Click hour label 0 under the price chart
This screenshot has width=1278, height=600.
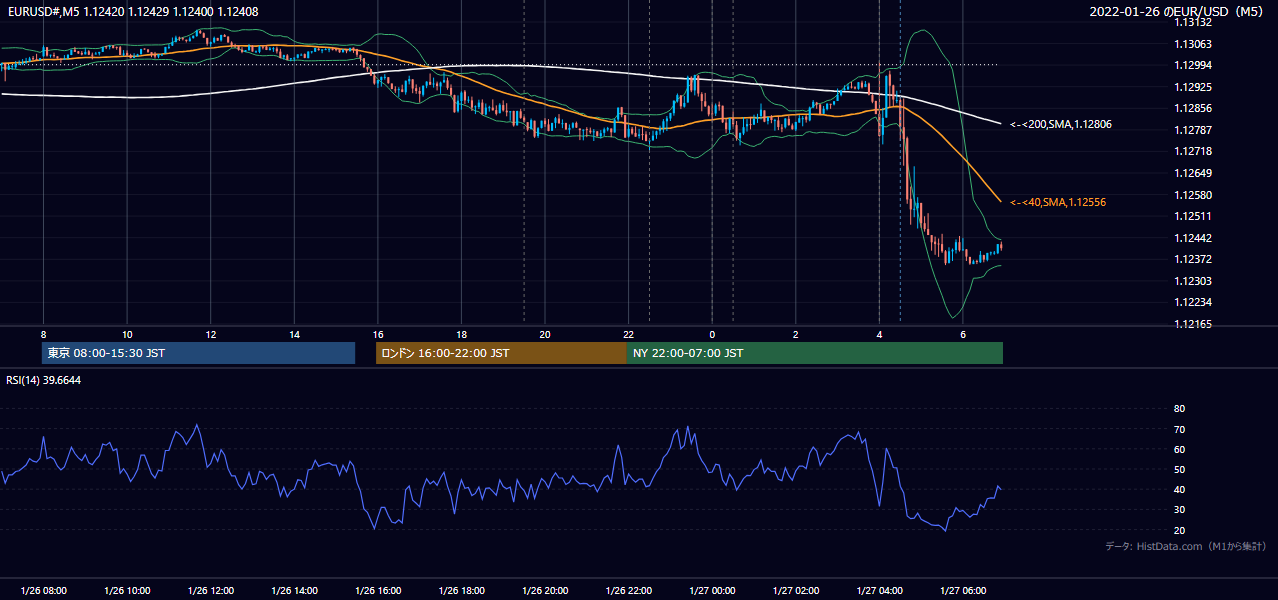712,334
